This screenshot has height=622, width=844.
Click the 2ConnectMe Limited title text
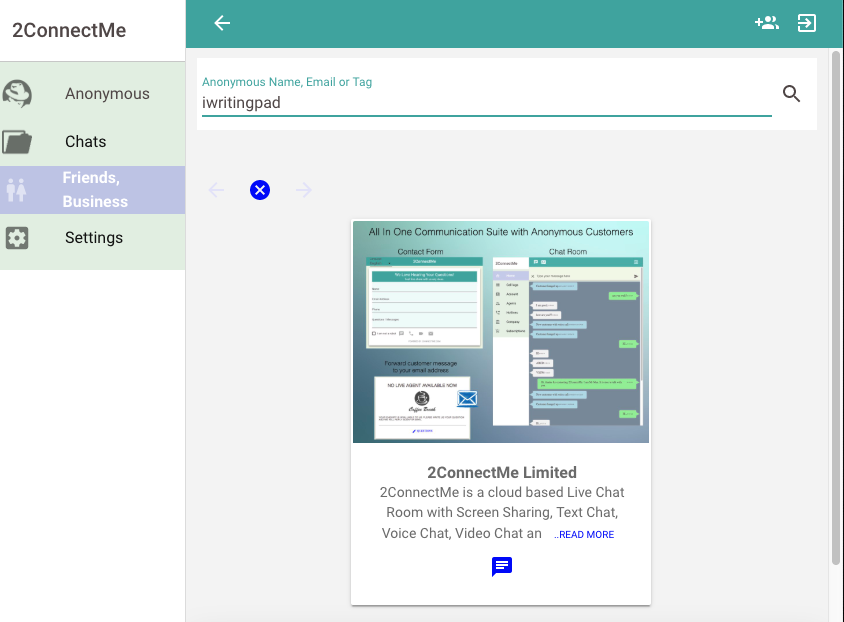tap(502, 472)
